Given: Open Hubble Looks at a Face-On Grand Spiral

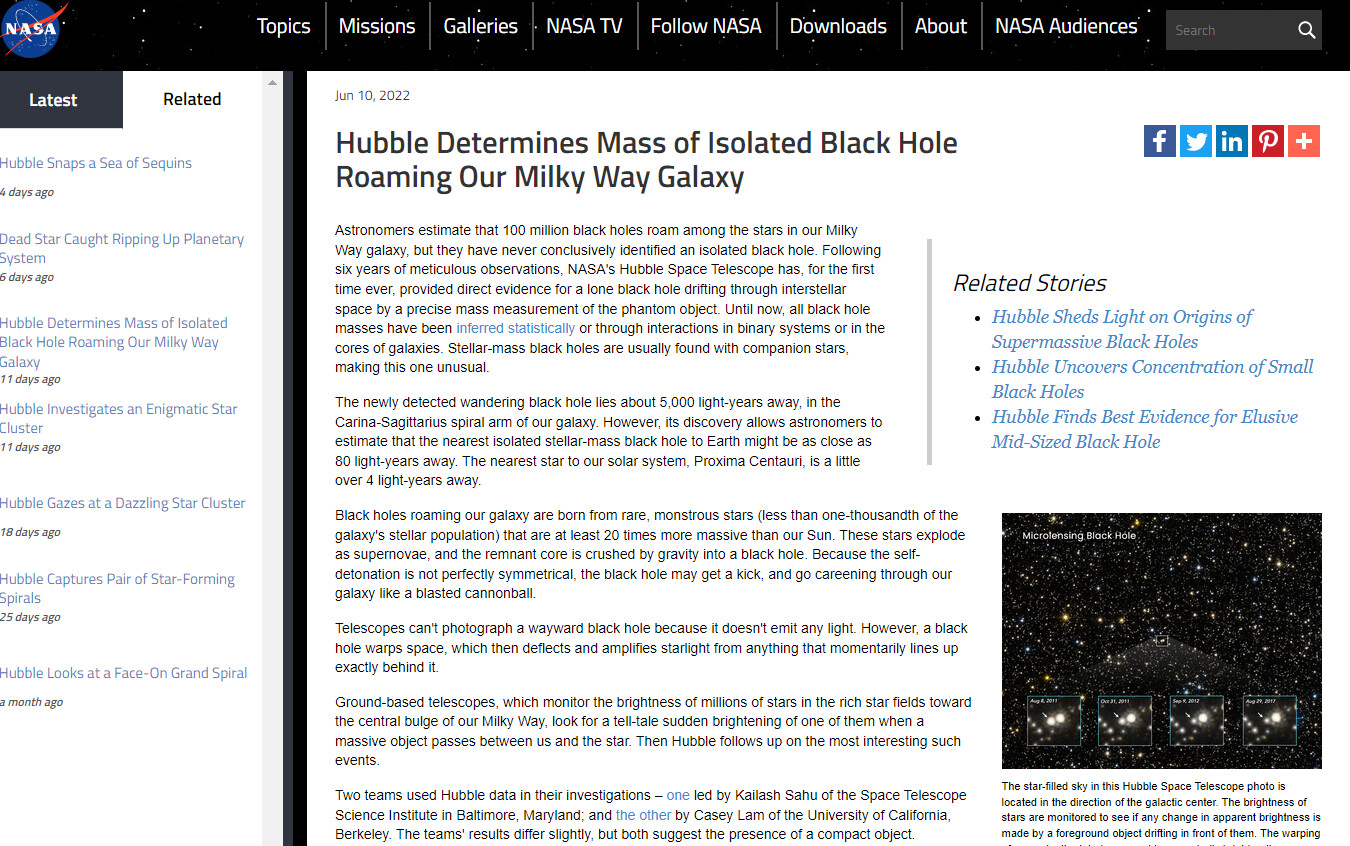Looking at the screenshot, I should pyautogui.click(x=124, y=673).
